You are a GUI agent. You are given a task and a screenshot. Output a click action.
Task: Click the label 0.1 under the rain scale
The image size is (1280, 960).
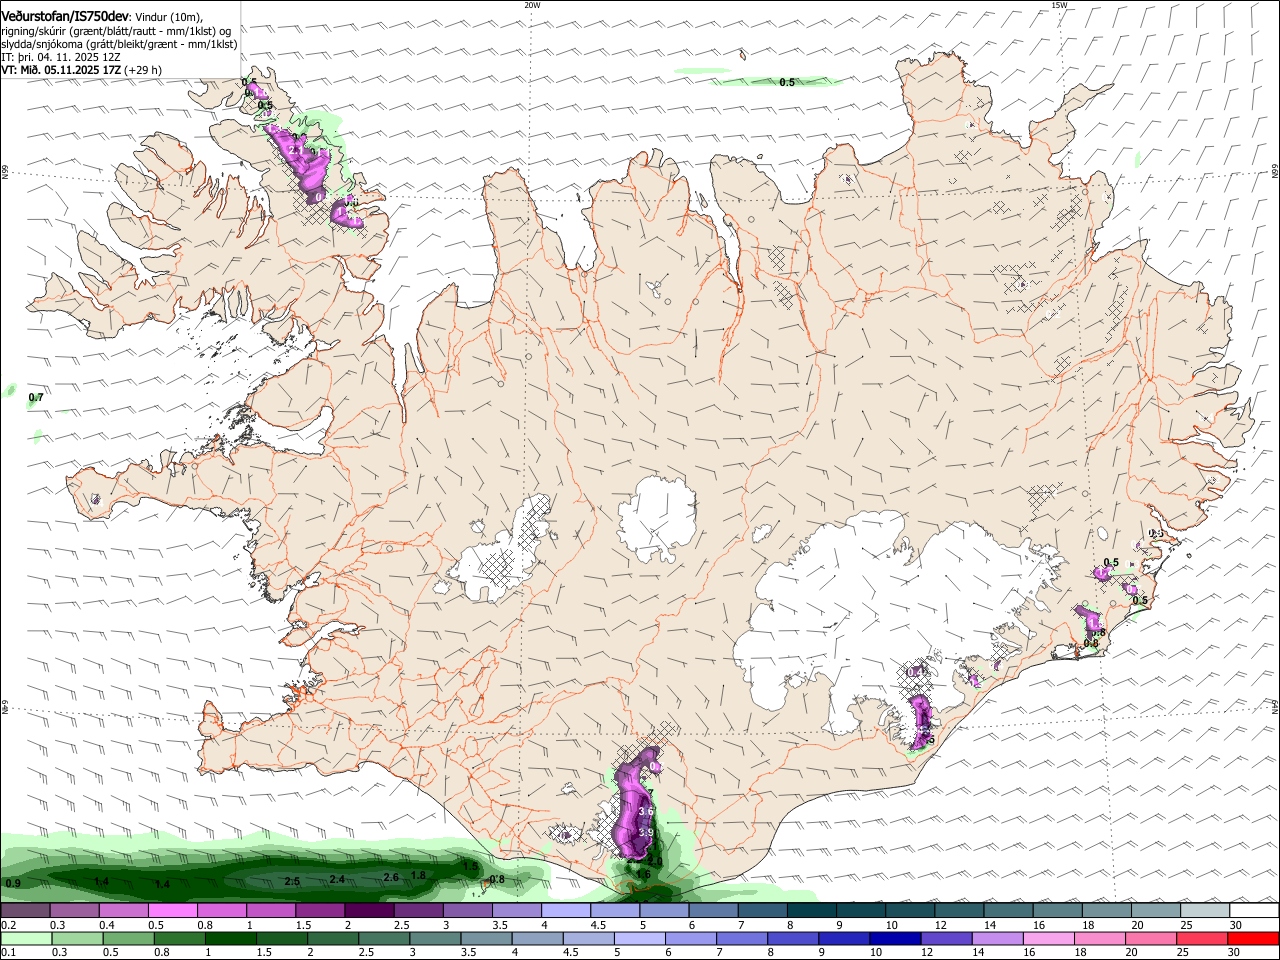(8, 953)
